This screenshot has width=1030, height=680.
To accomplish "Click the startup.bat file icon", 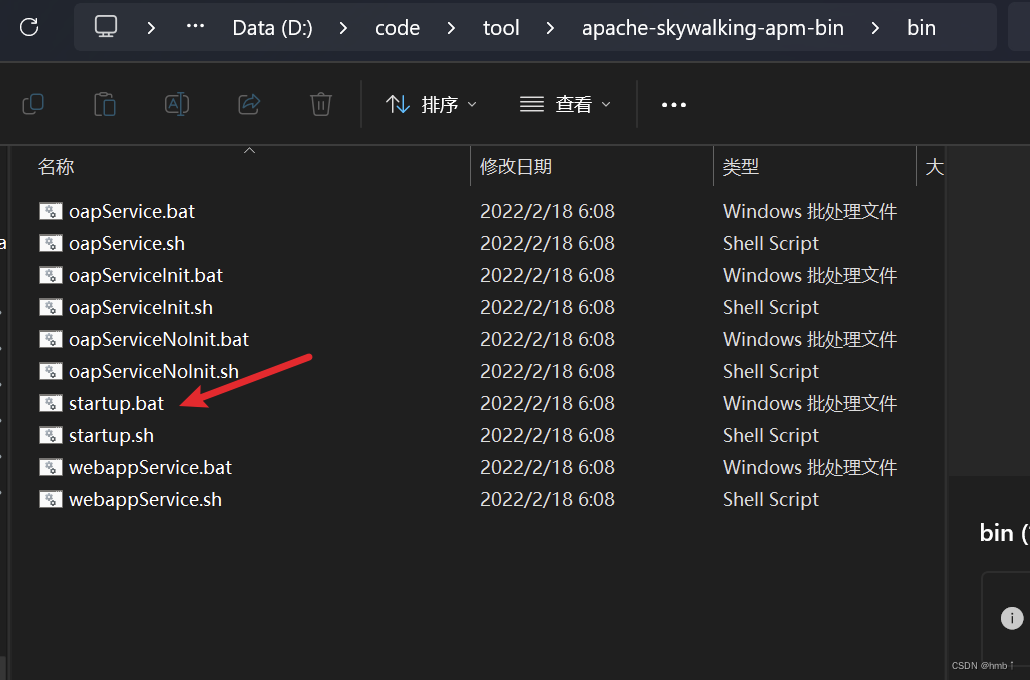I will [51, 403].
